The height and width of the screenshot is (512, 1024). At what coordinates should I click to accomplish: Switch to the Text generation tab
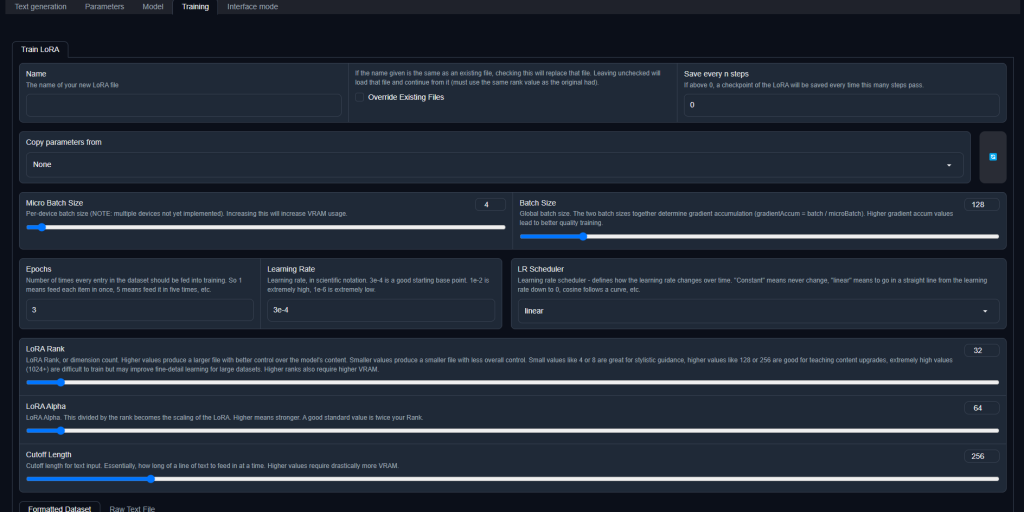(41, 7)
